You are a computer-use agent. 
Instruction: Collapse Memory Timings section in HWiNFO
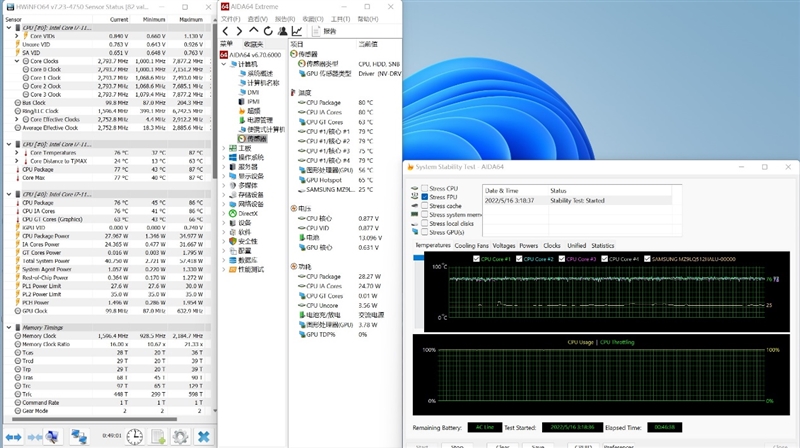point(9,328)
